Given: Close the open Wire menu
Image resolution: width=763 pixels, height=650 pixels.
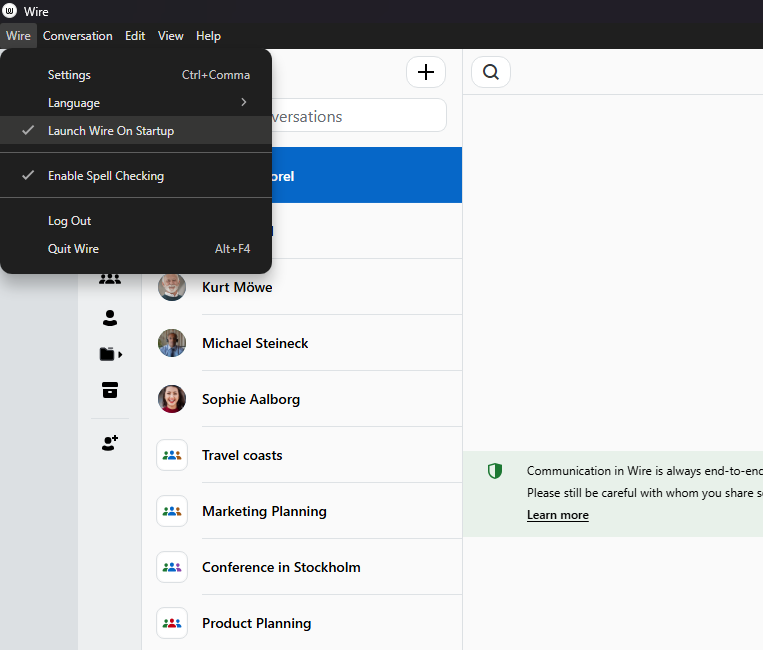Looking at the screenshot, I should point(18,36).
